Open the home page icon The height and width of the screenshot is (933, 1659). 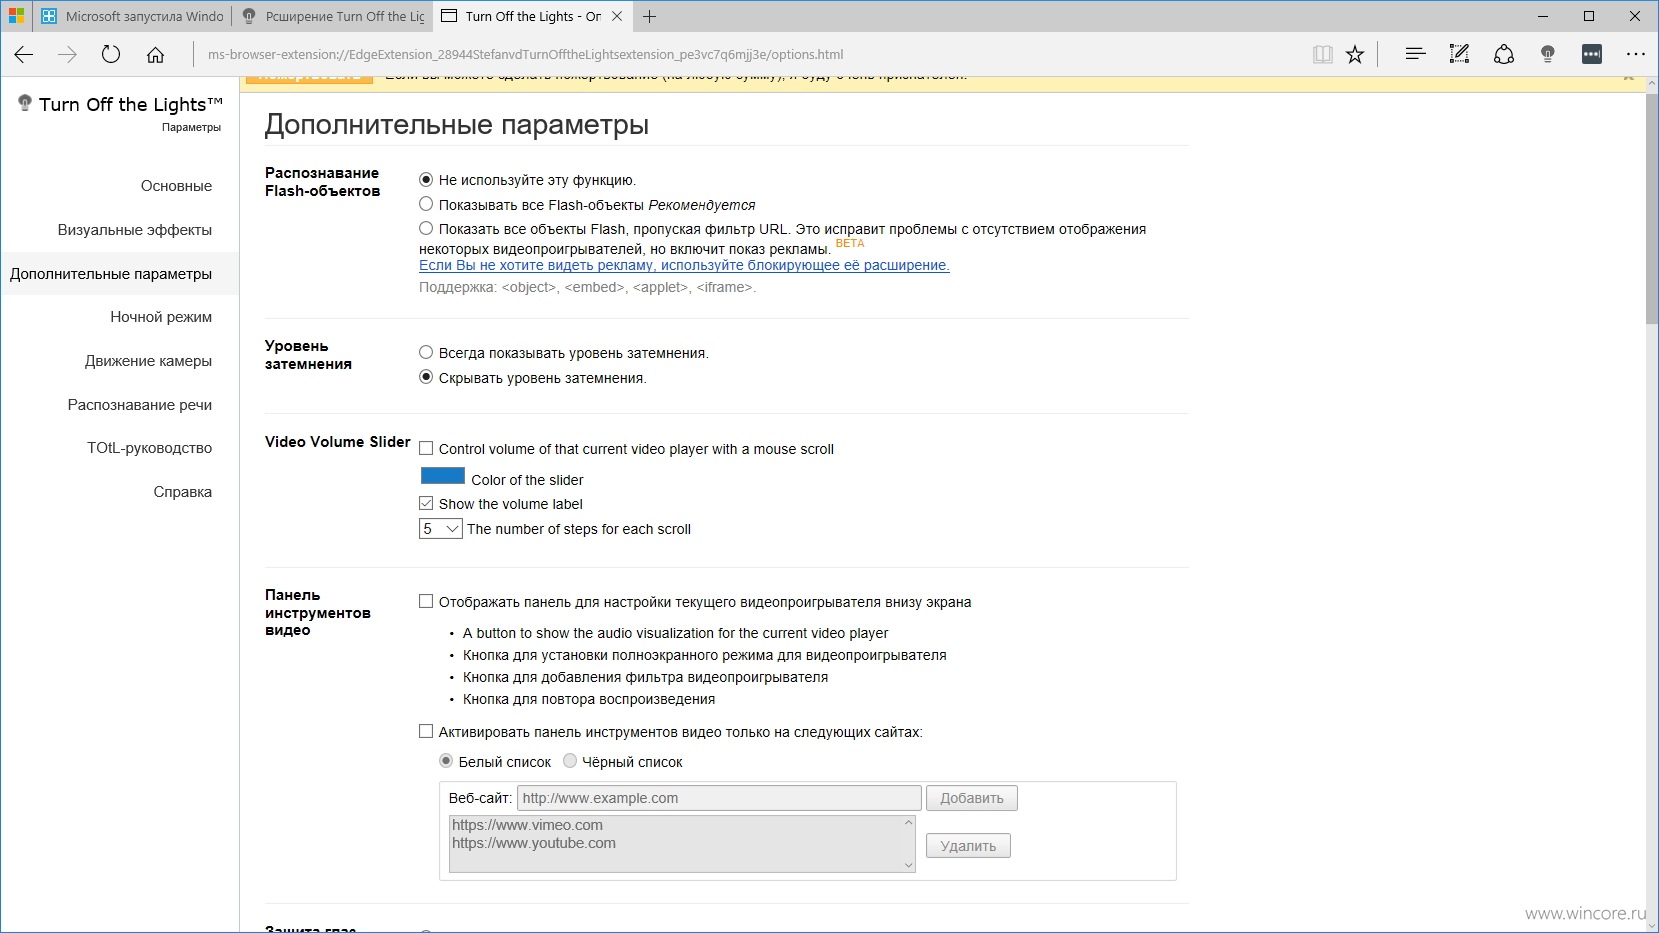coord(155,55)
